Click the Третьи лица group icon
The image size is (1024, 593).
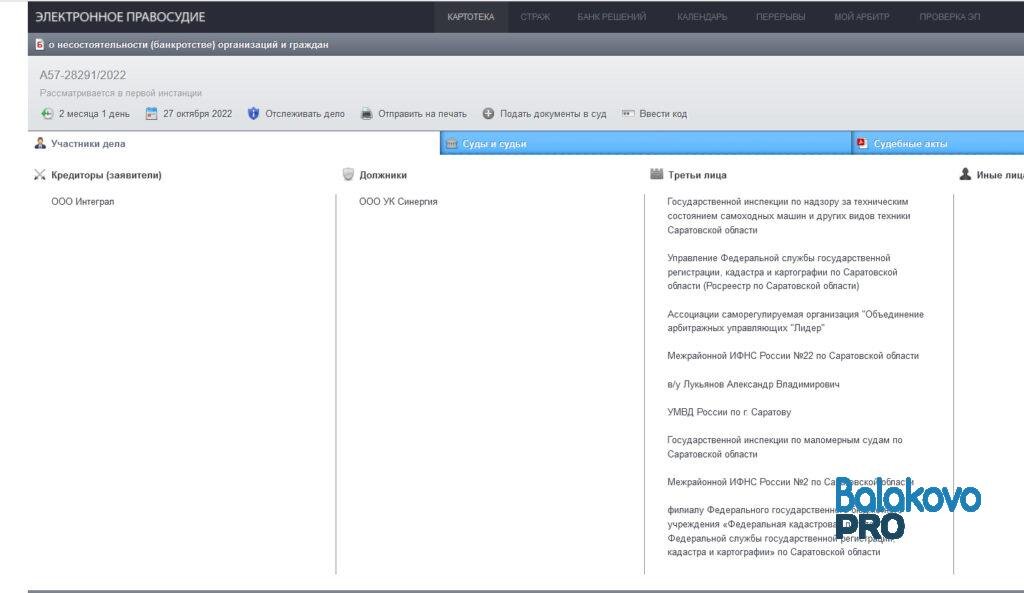point(656,174)
